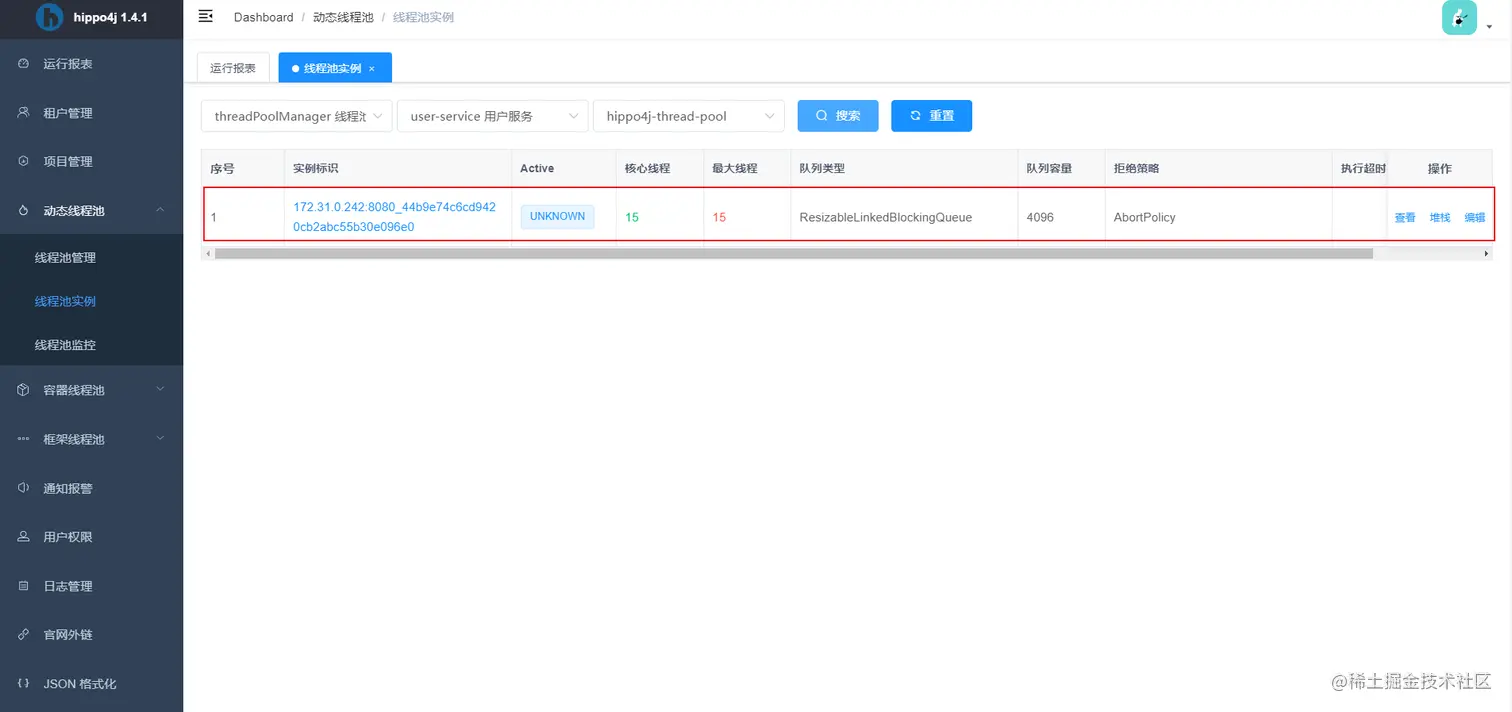Click the horizontal table scrollbar
Image resolution: width=1512 pixels, height=712 pixels.
(793, 254)
